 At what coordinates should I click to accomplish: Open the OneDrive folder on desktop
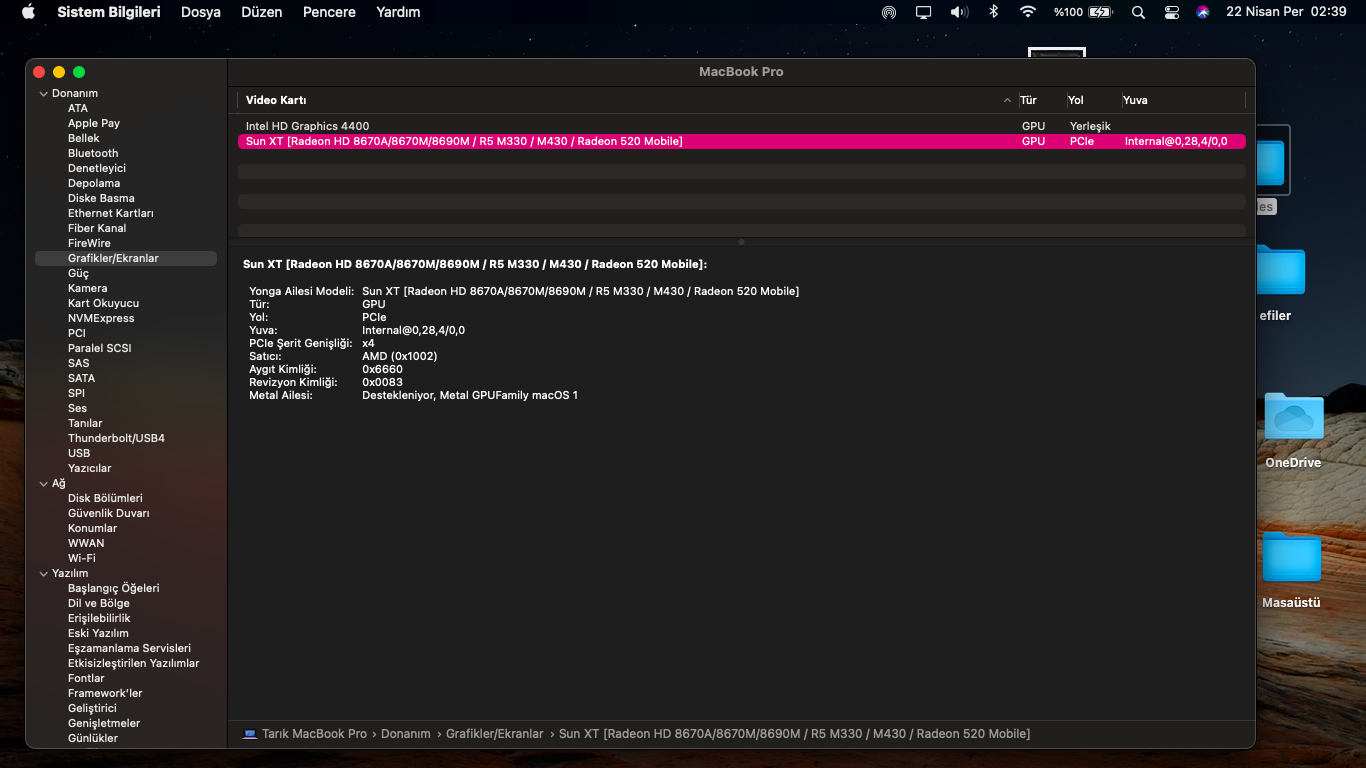tap(1293, 418)
